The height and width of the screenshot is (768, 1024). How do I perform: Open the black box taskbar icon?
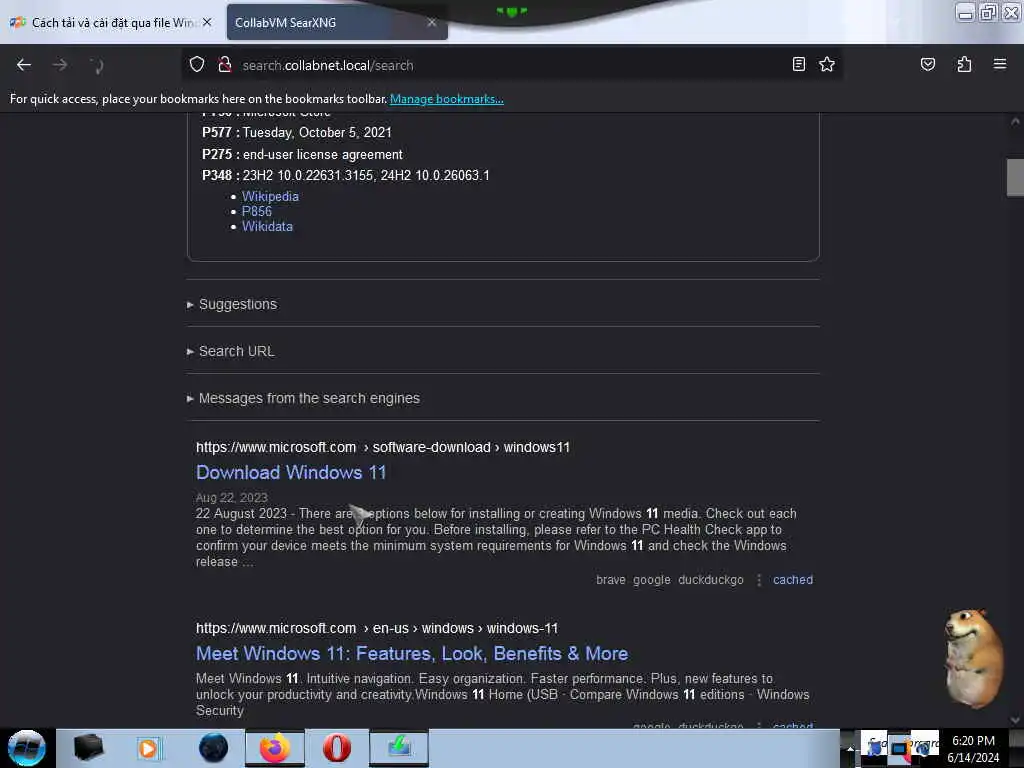pos(88,748)
